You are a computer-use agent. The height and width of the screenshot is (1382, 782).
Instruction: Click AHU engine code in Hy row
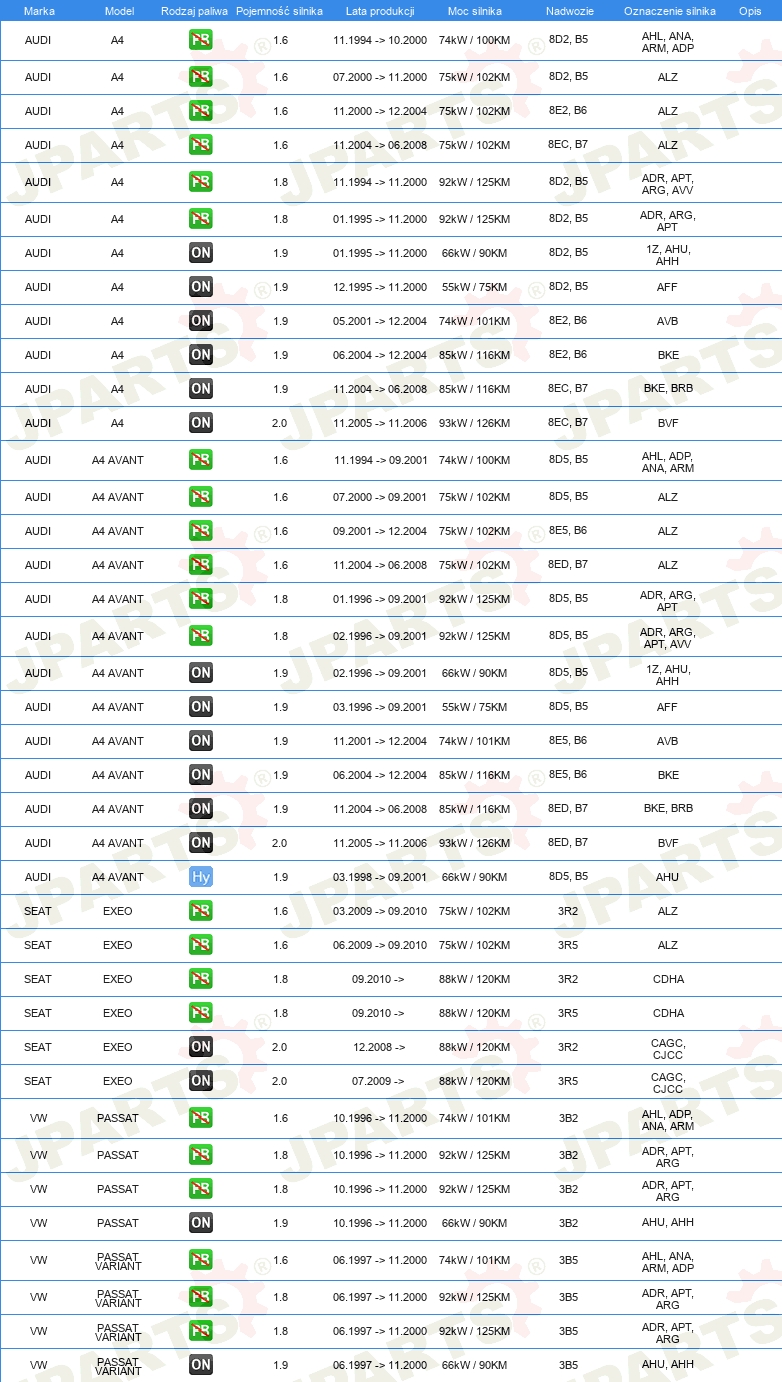tap(667, 877)
